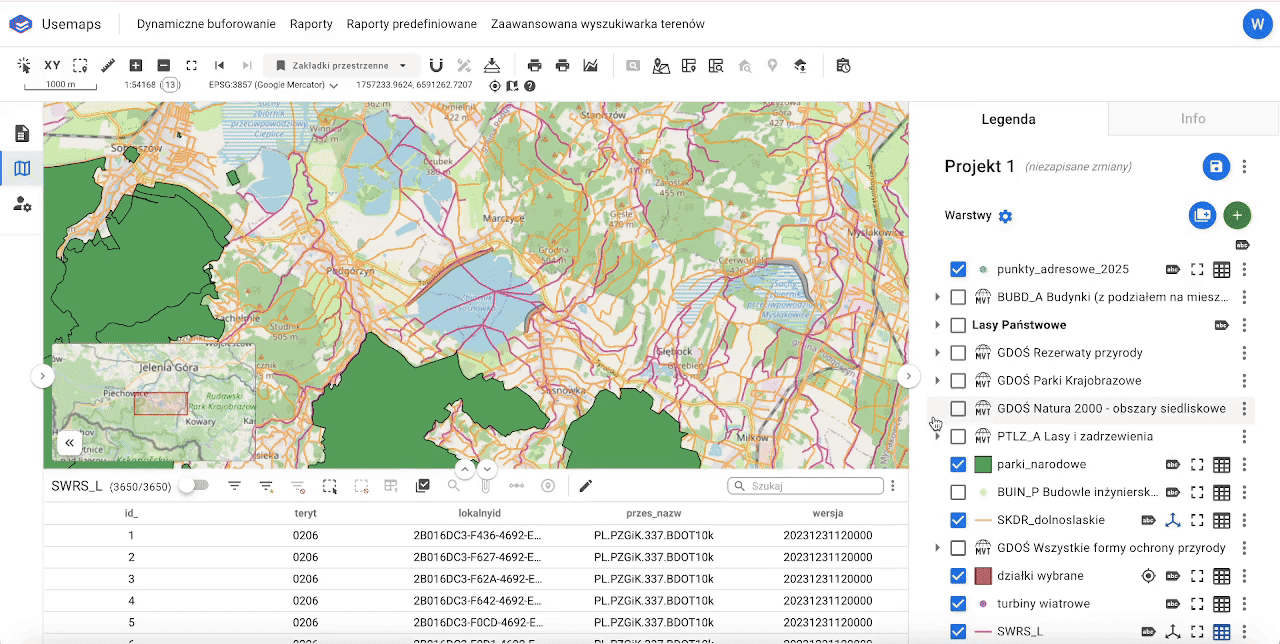Open the Zakładki przestrzenne dropdown
Image resolution: width=1280 pixels, height=644 pixels.
pos(341,65)
